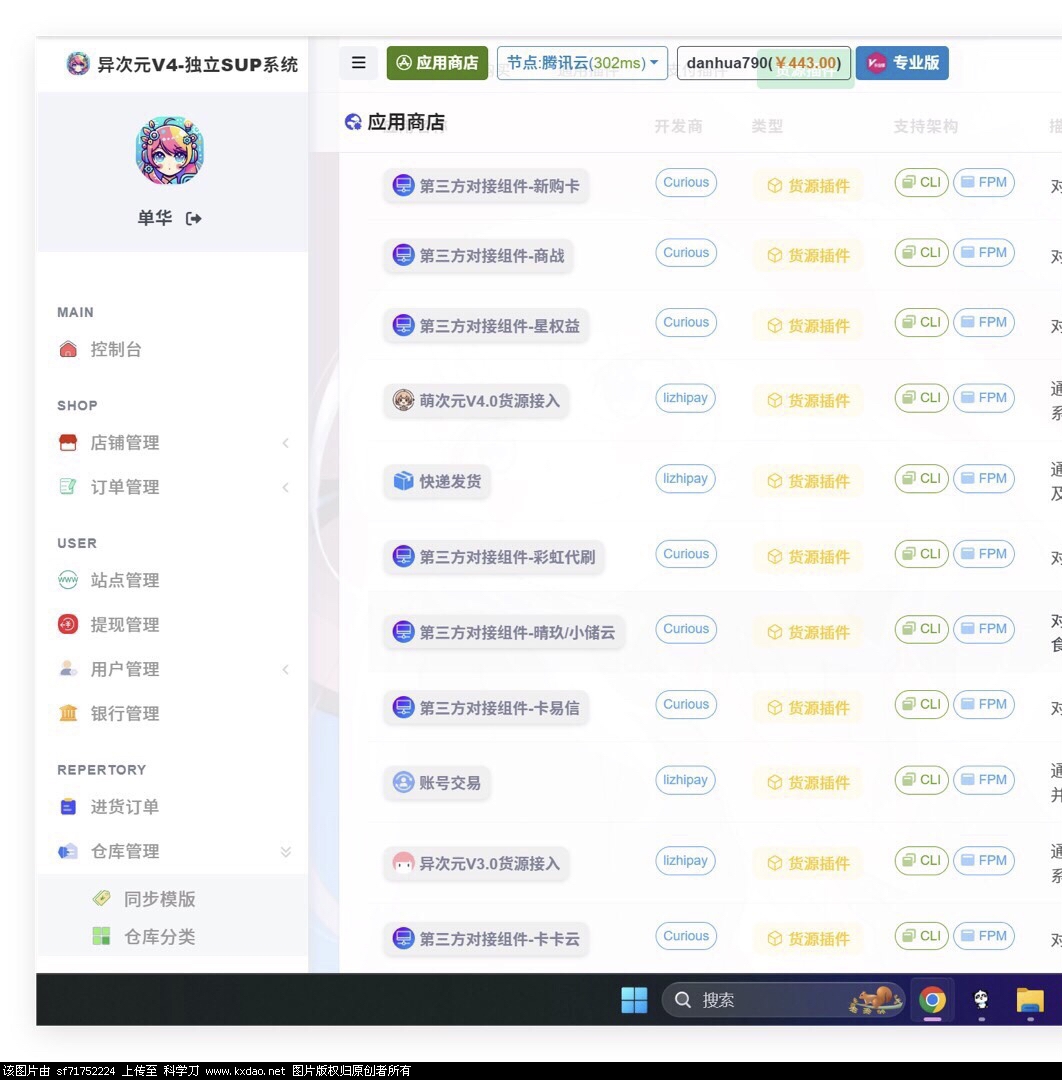Click the 专业版 edition badge

902,63
